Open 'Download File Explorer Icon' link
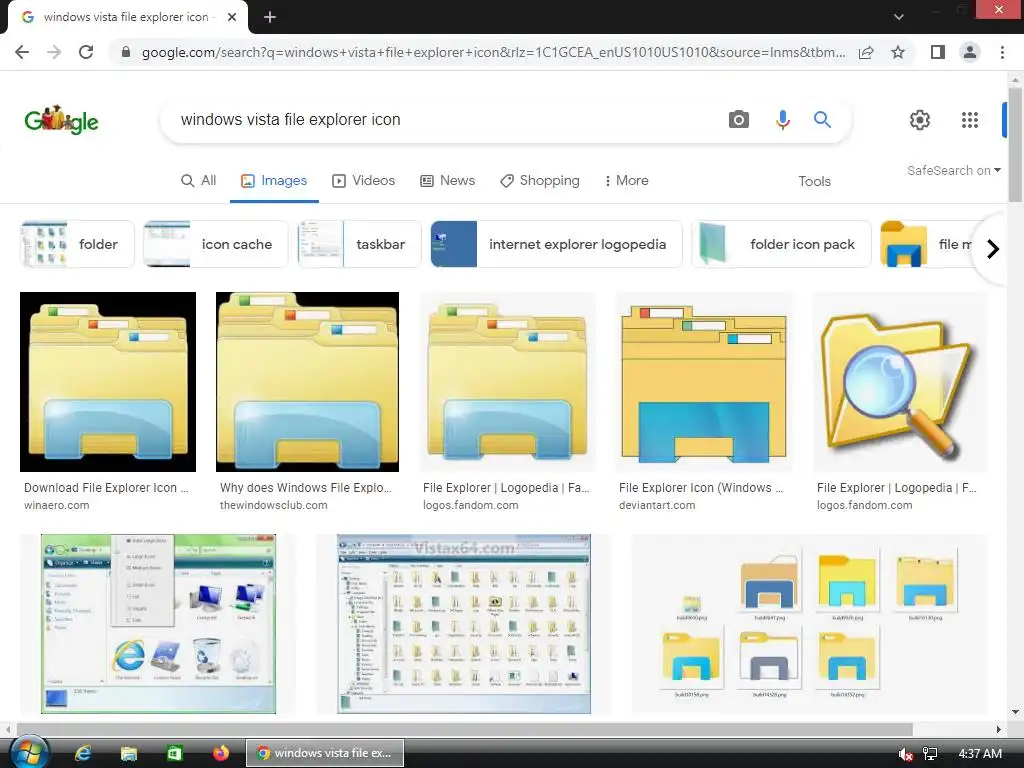 [106, 488]
